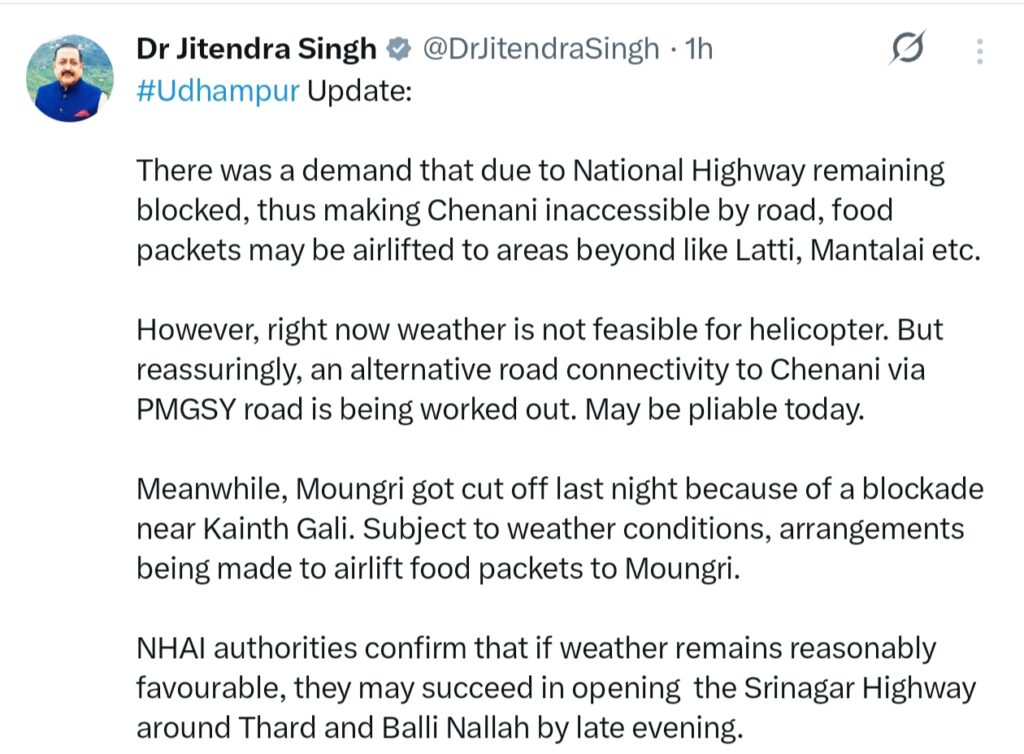This screenshot has height=754, width=1024.
Task: Click the display name Dr Jitendra Singh
Action: [256, 49]
